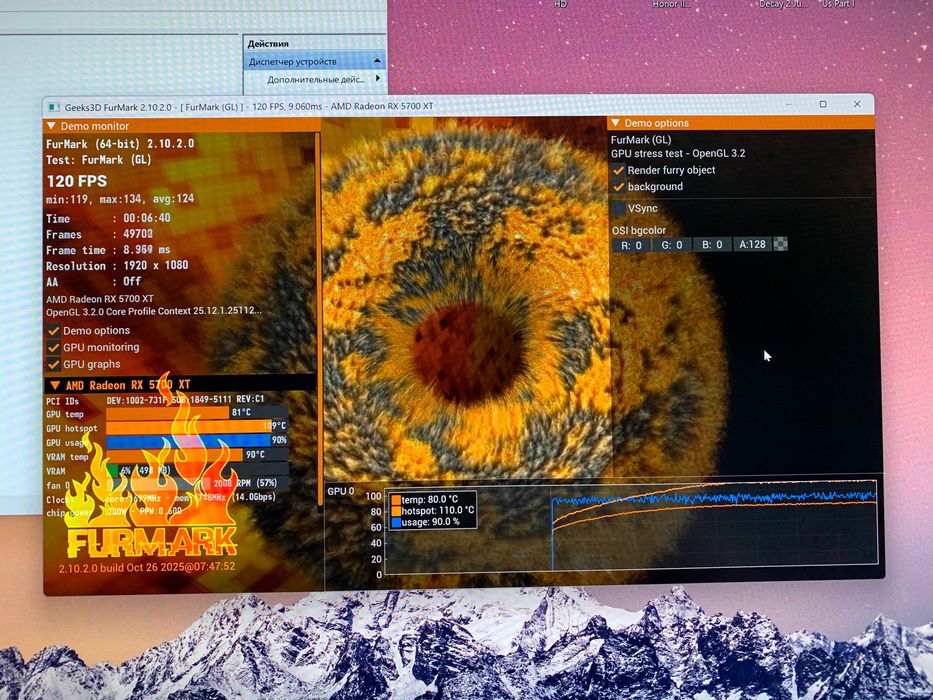Screen dimensions: 933x700
Task: Click the B: 0 color value field
Action: 712,245
